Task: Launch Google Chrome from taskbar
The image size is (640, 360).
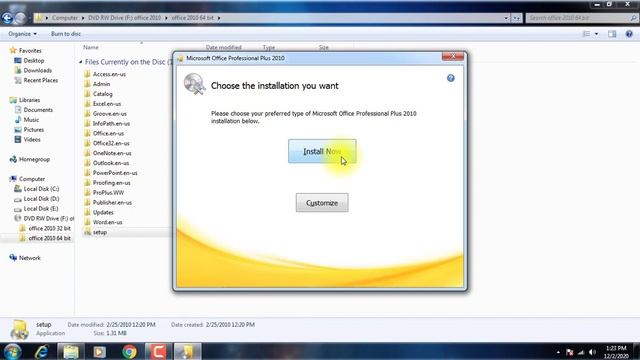Action: click(x=129, y=351)
